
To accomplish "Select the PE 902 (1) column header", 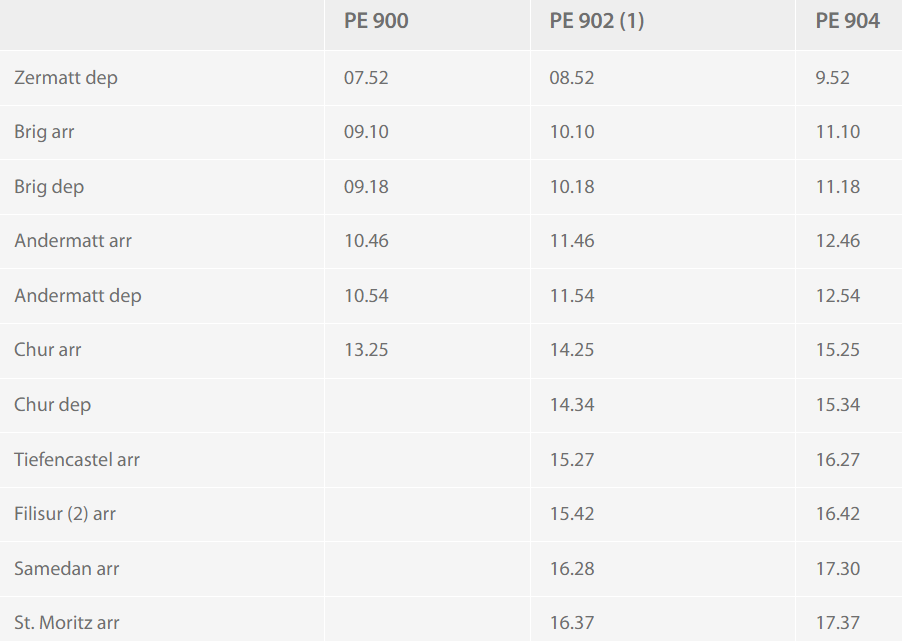I will [596, 21].
